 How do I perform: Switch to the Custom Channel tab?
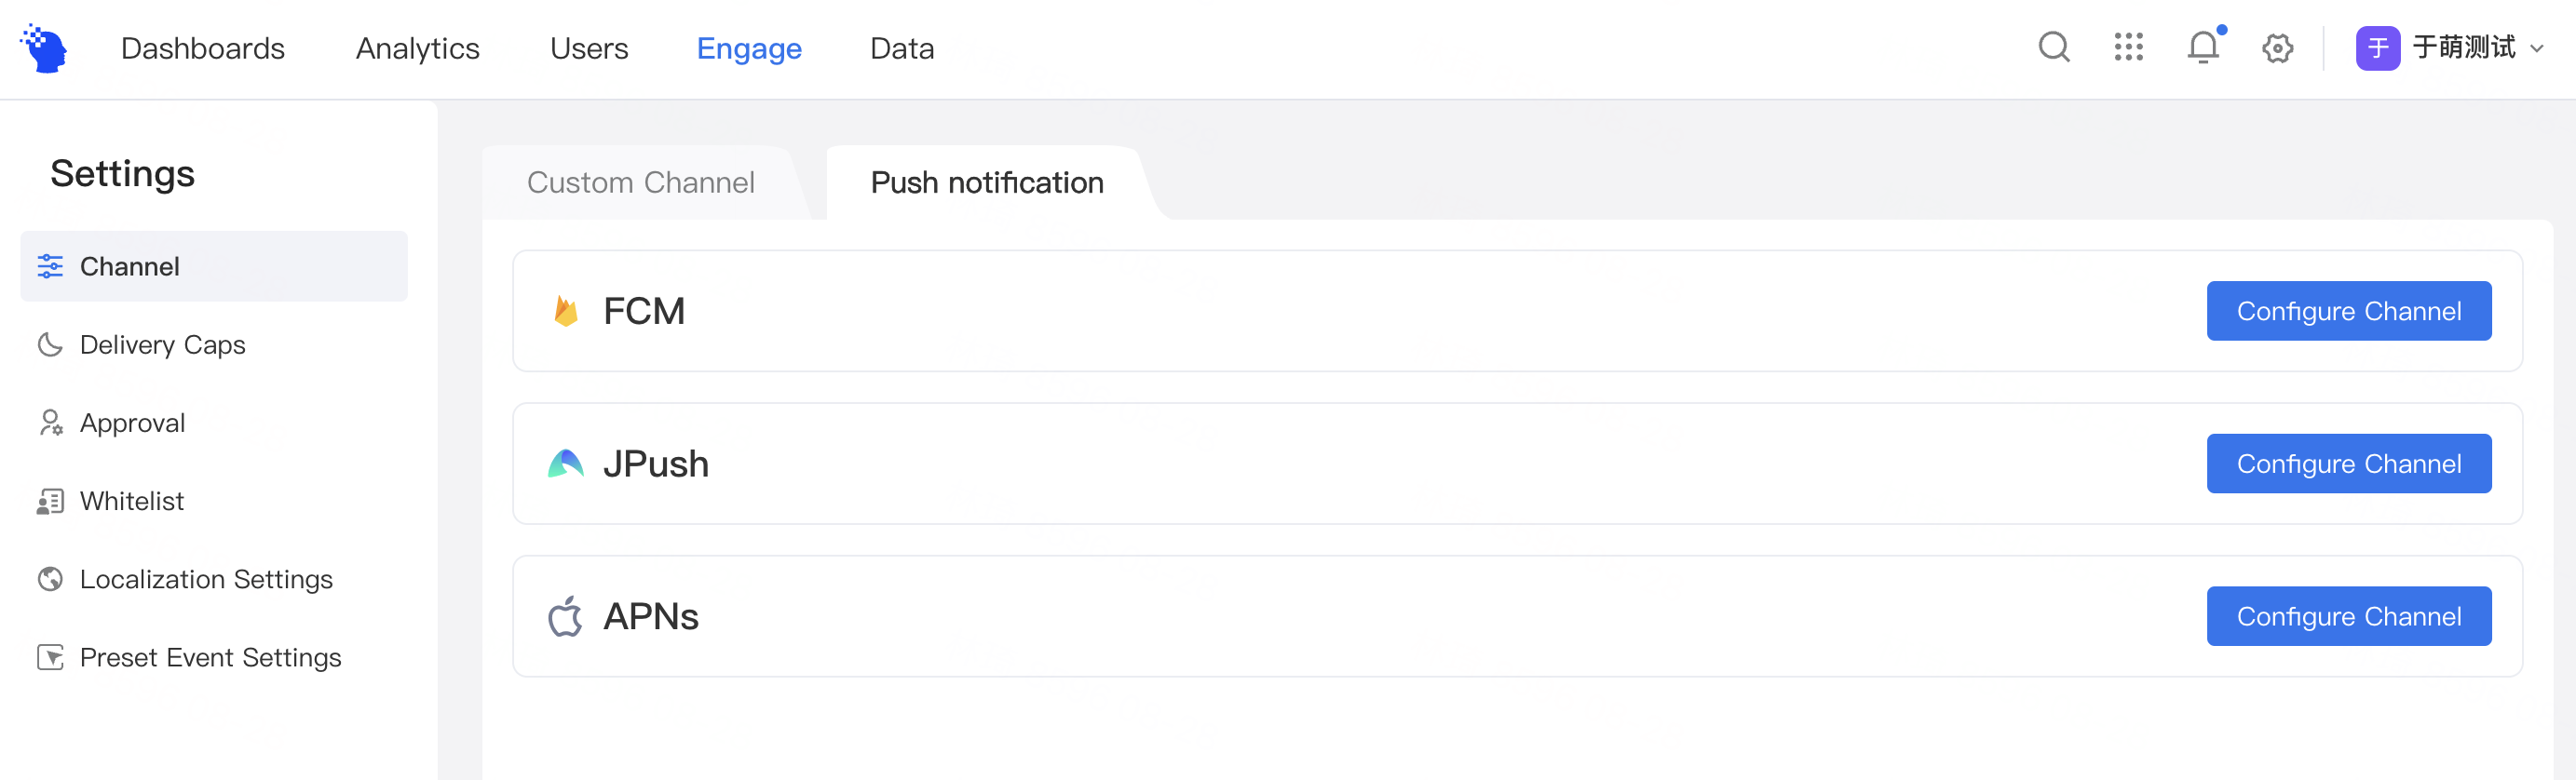641,182
